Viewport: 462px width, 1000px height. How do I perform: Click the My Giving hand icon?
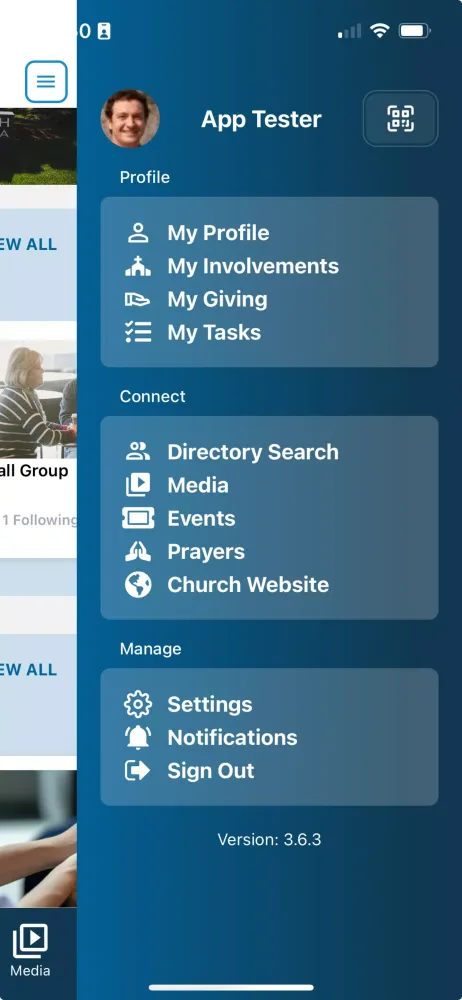point(138,299)
